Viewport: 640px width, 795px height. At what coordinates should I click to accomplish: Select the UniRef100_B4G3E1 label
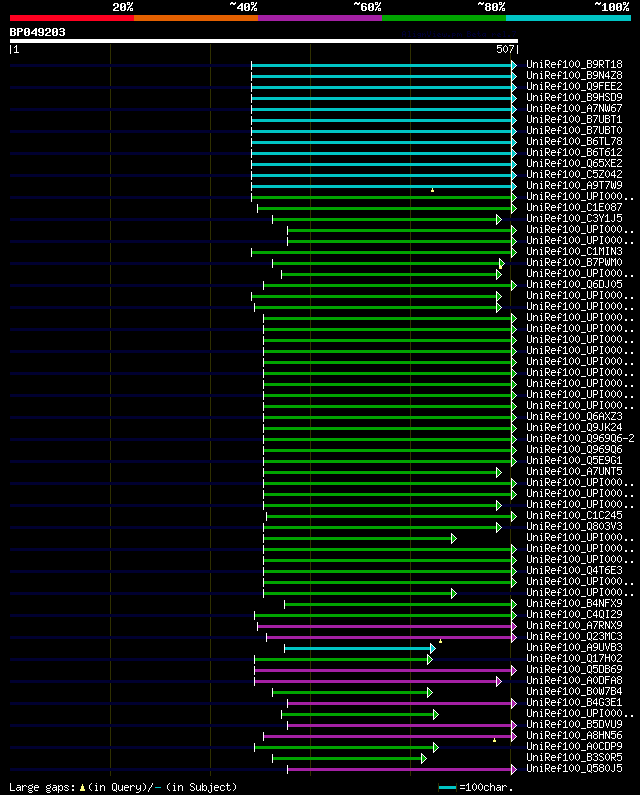[574, 703]
